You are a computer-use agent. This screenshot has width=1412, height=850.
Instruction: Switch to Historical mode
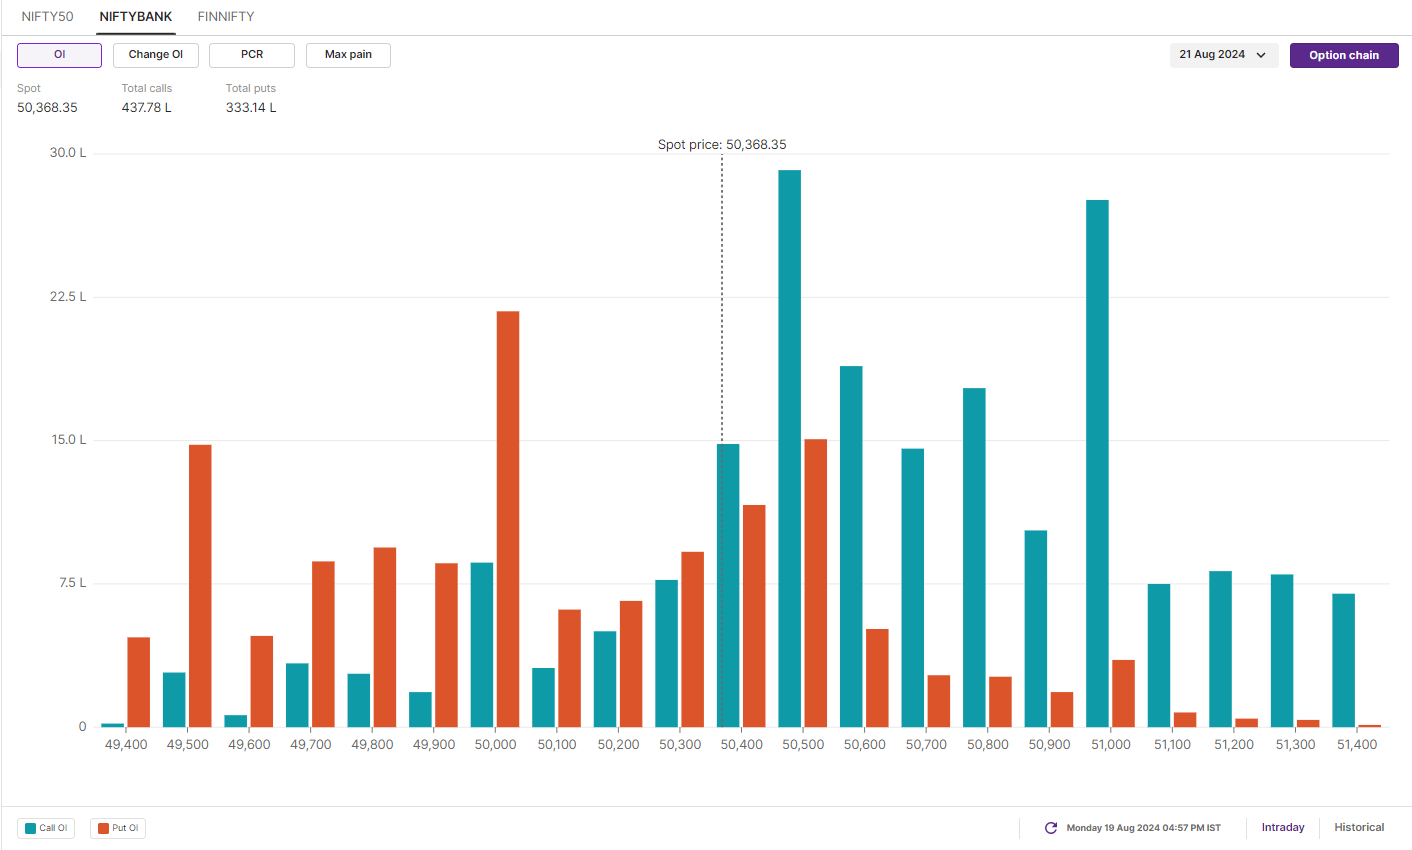(x=1359, y=828)
